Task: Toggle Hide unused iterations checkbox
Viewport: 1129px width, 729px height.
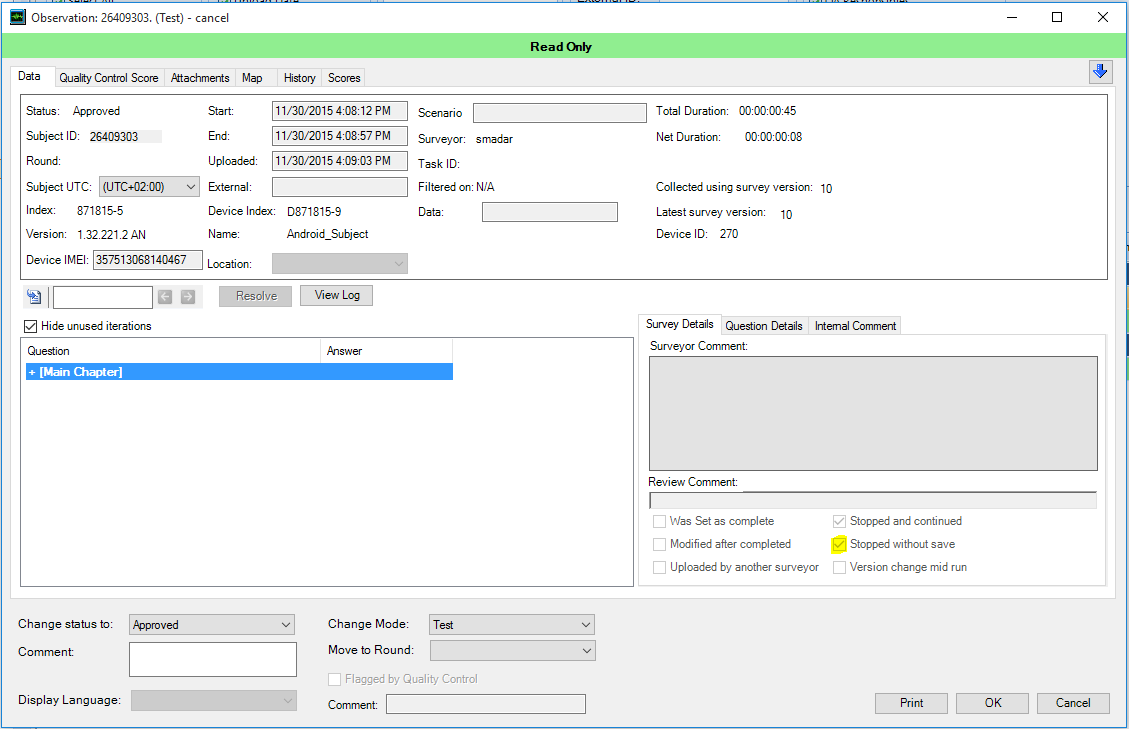Action: tap(30, 326)
